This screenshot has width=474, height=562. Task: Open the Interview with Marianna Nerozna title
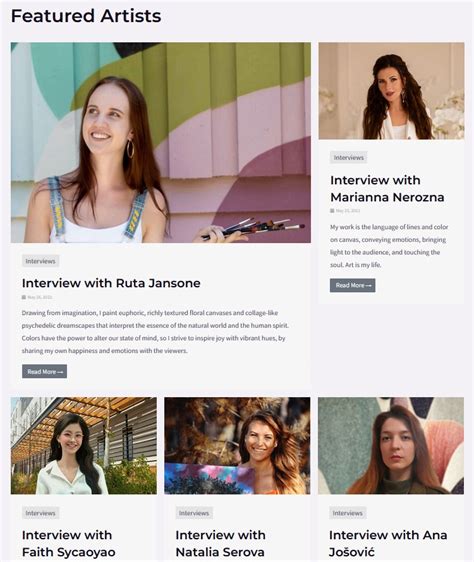pyautogui.click(x=387, y=189)
